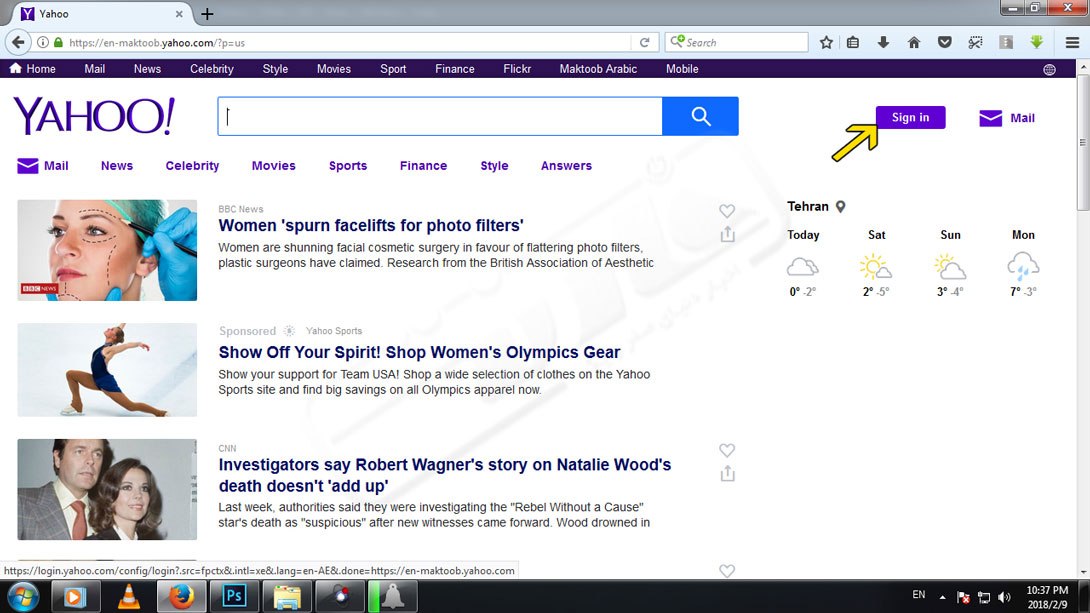Image resolution: width=1090 pixels, height=613 pixels.
Task: Click the EN language indicator in the tray
Action: (x=918, y=595)
